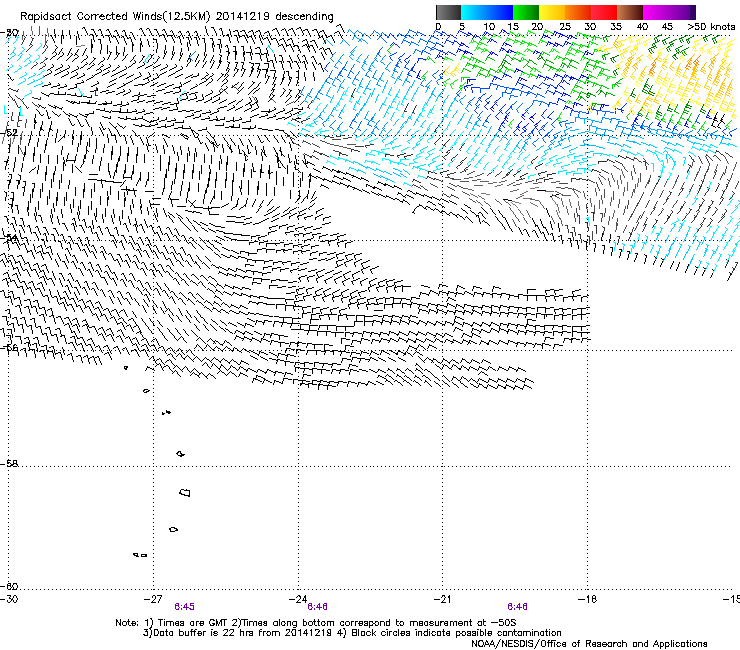Click the orange 25-30 knots legend swatch
The width and height of the screenshot is (740, 650).
pos(578,12)
